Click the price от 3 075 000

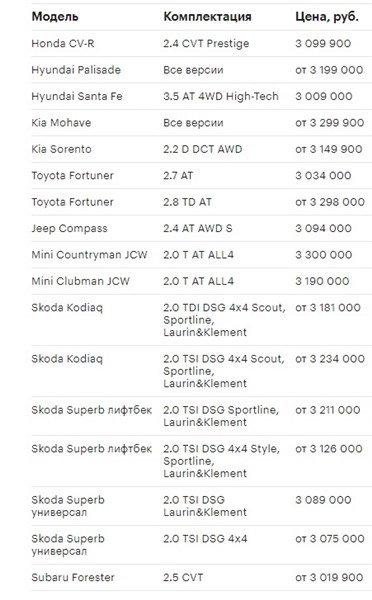point(330,539)
